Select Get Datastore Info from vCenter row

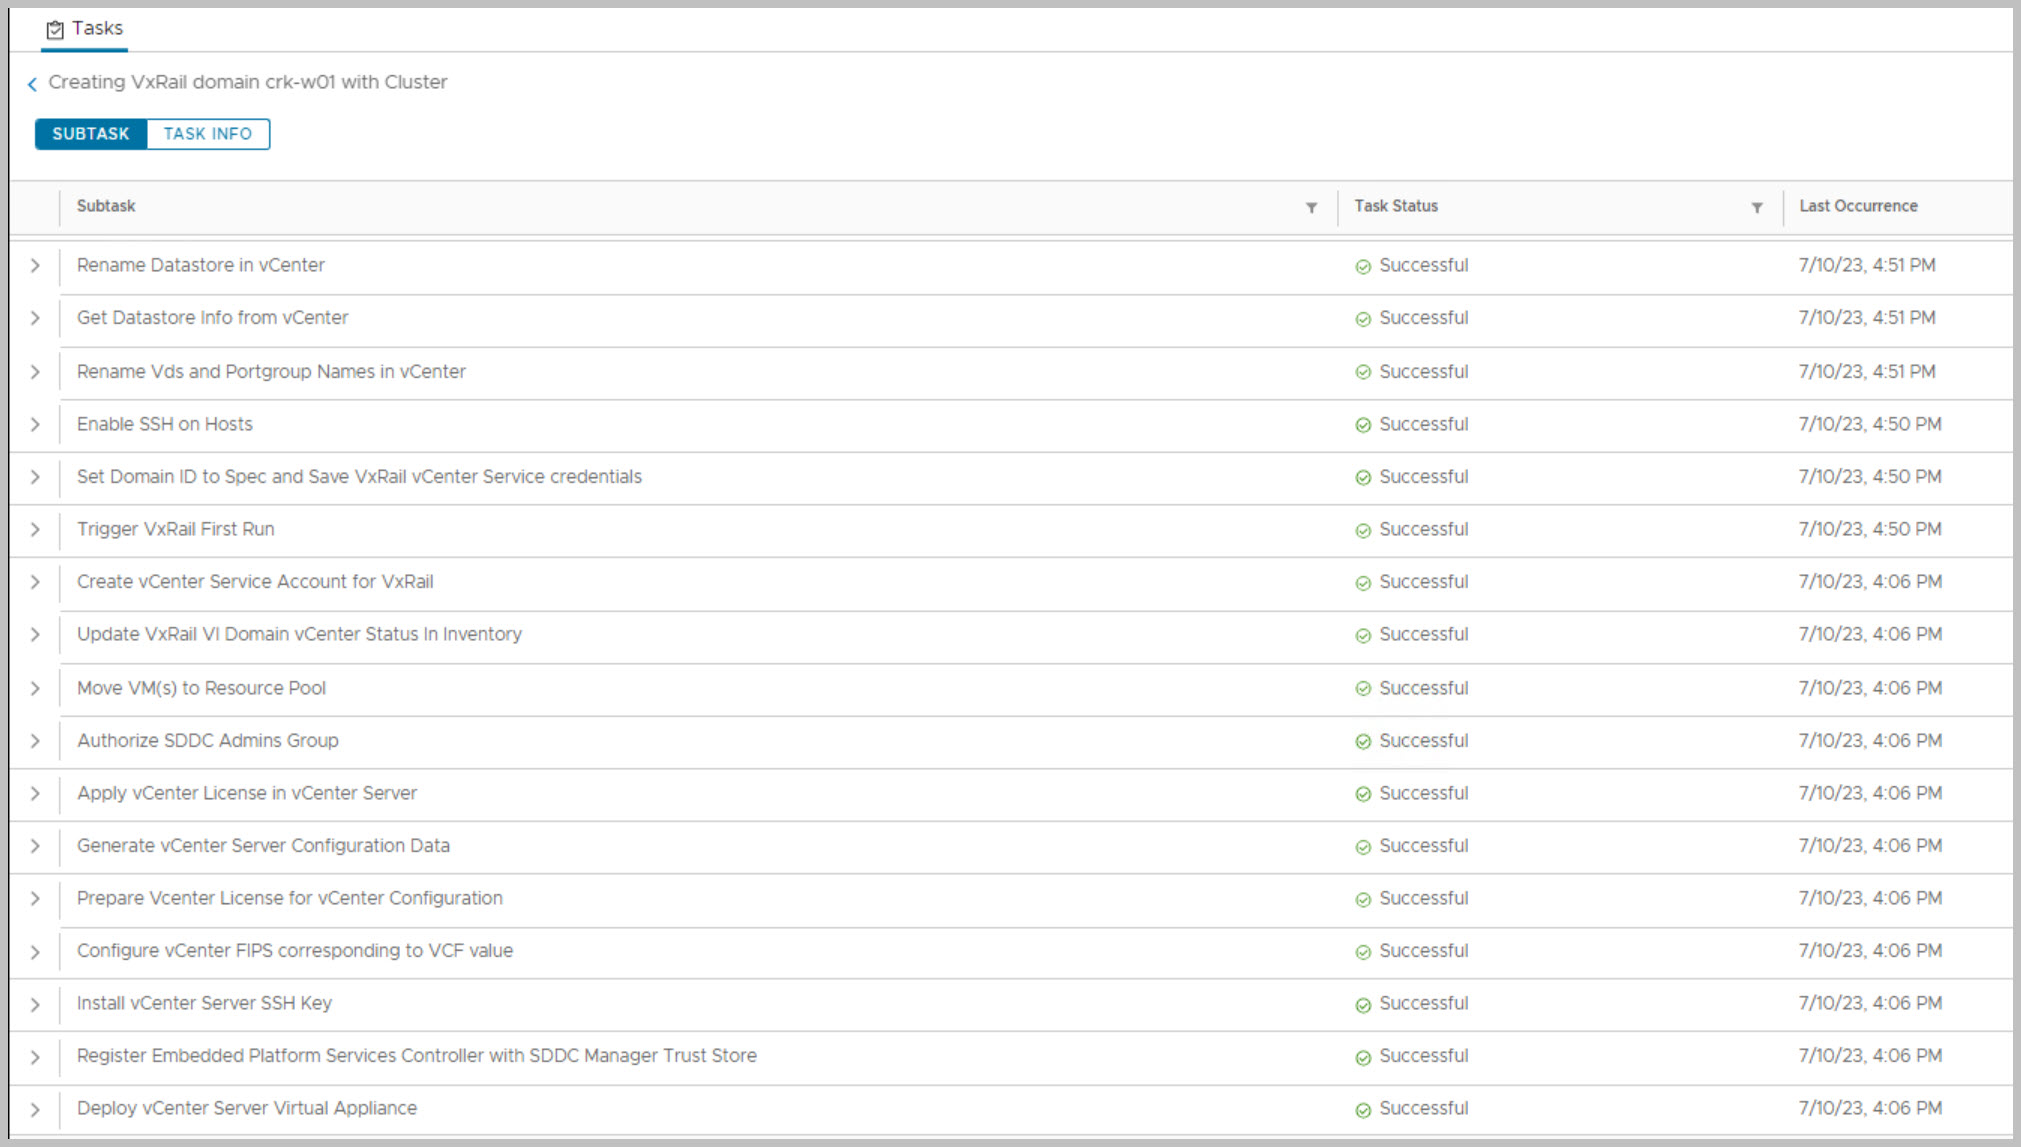click(x=213, y=318)
